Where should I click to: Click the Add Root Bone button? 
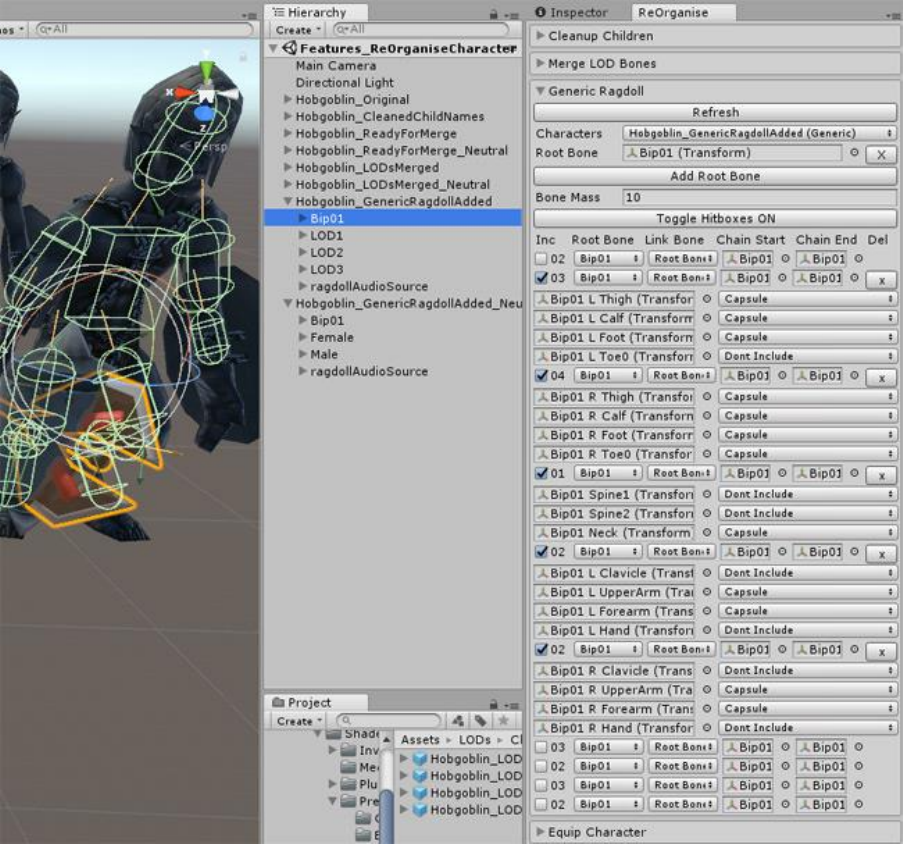coord(715,176)
